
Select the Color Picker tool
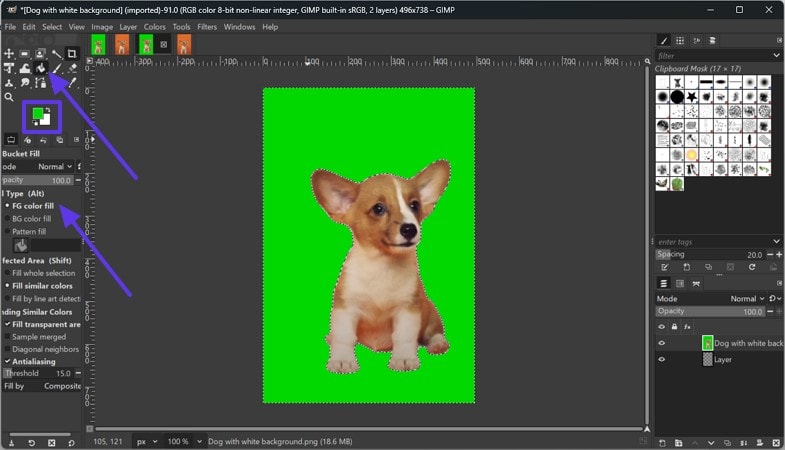click(x=73, y=83)
